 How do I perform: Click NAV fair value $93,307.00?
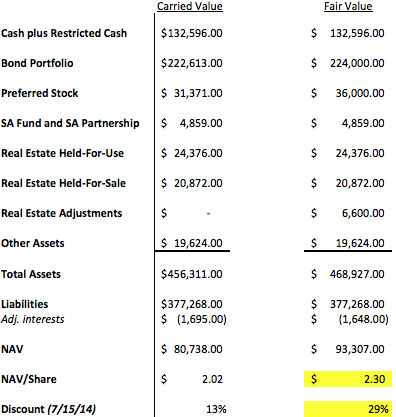pyautogui.click(x=348, y=349)
